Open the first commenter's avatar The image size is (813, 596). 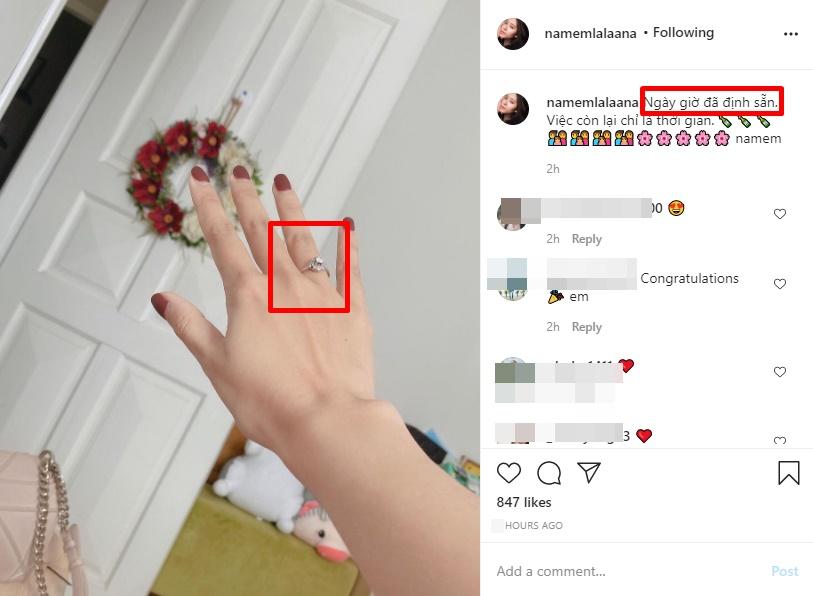pyautogui.click(x=512, y=214)
